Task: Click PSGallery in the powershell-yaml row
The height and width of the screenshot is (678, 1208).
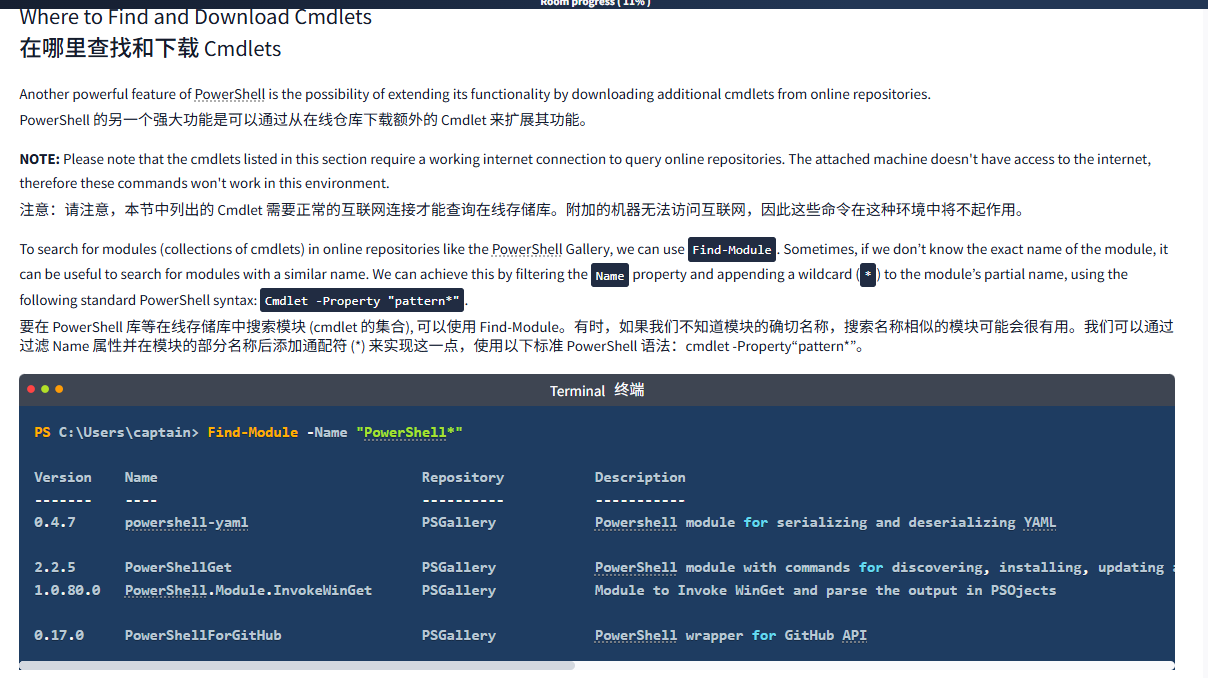Action: coord(459,522)
